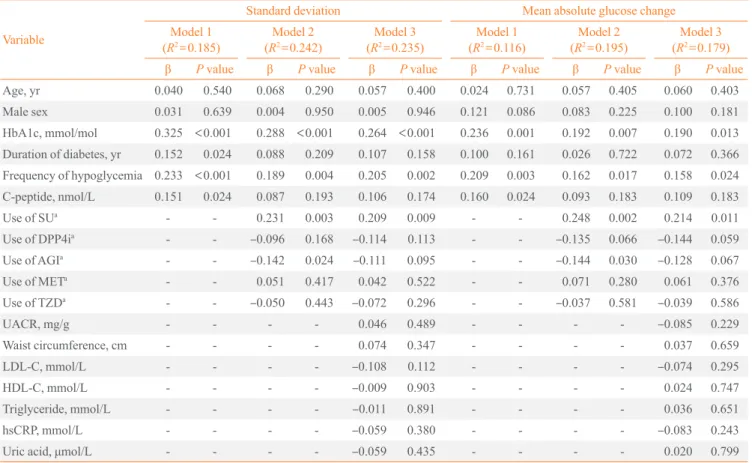Select the 0.229 value in UACR row
The image size is (752, 463).
pyautogui.click(x=725, y=324)
